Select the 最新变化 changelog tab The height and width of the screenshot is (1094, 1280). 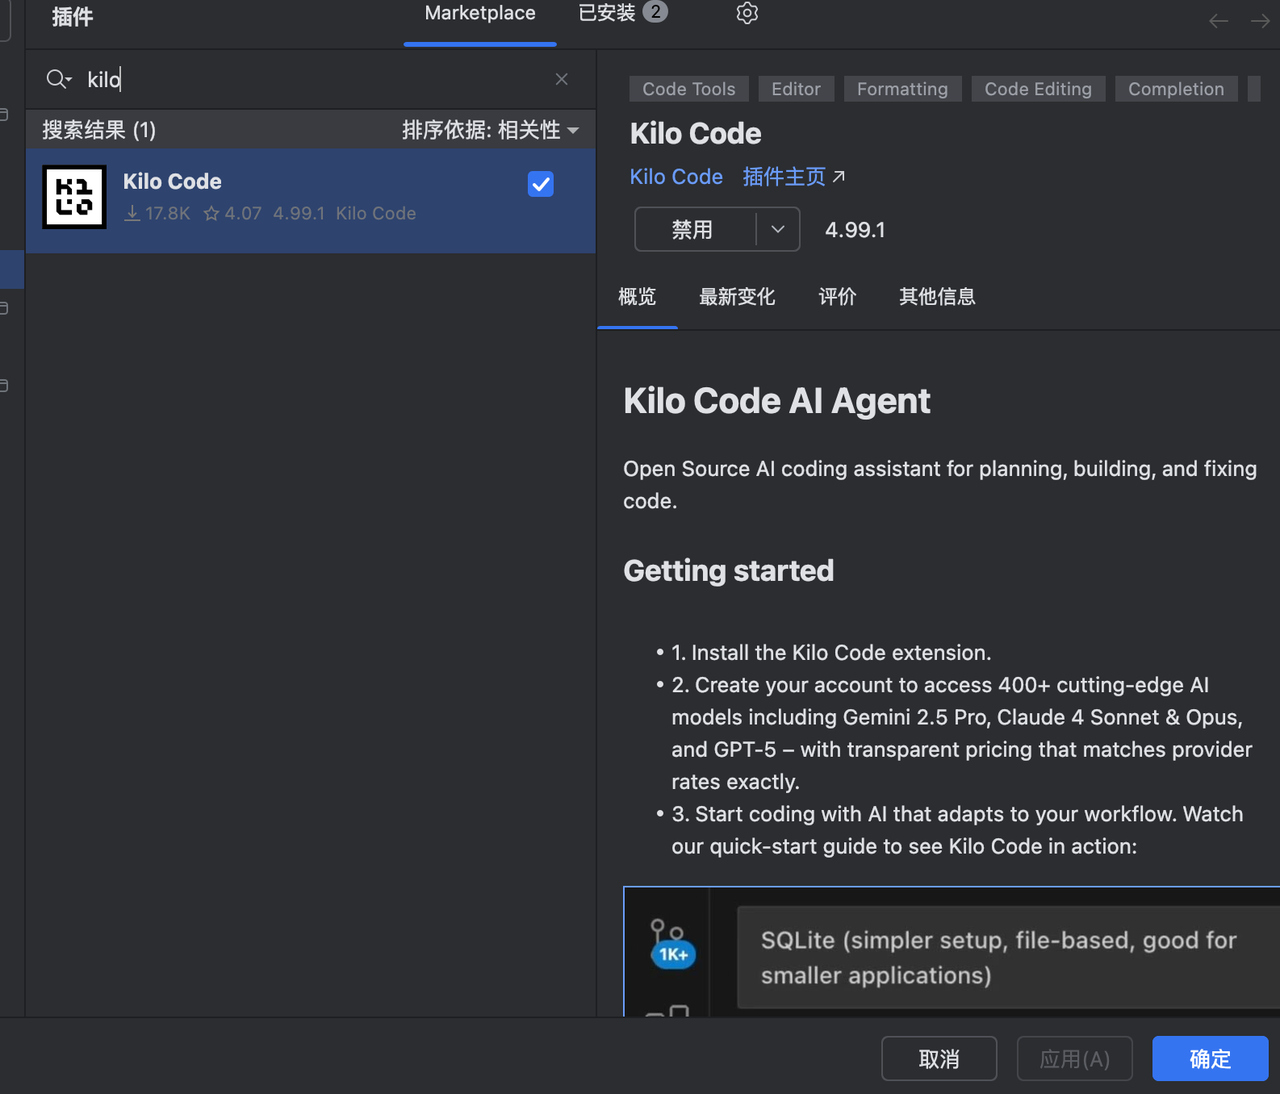click(738, 296)
